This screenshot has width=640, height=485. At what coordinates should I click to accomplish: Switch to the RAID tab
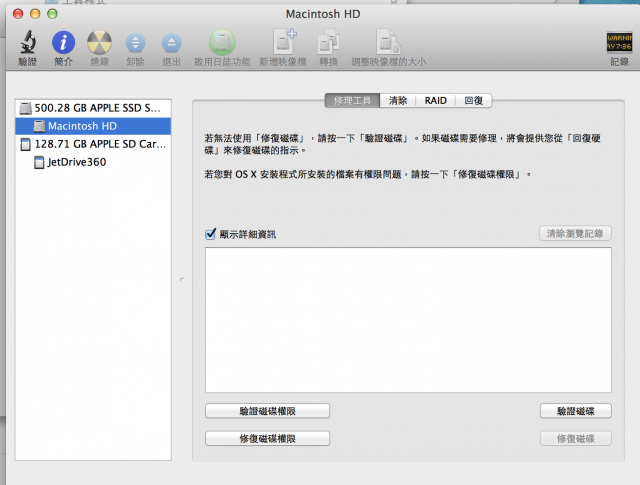coord(436,100)
